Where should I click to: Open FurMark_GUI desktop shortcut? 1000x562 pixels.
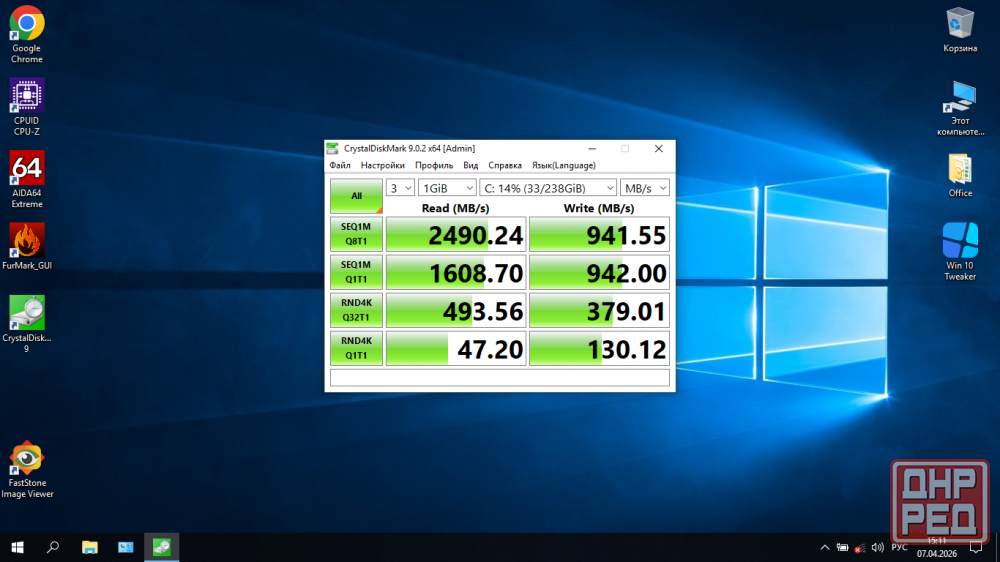(x=26, y=241)
